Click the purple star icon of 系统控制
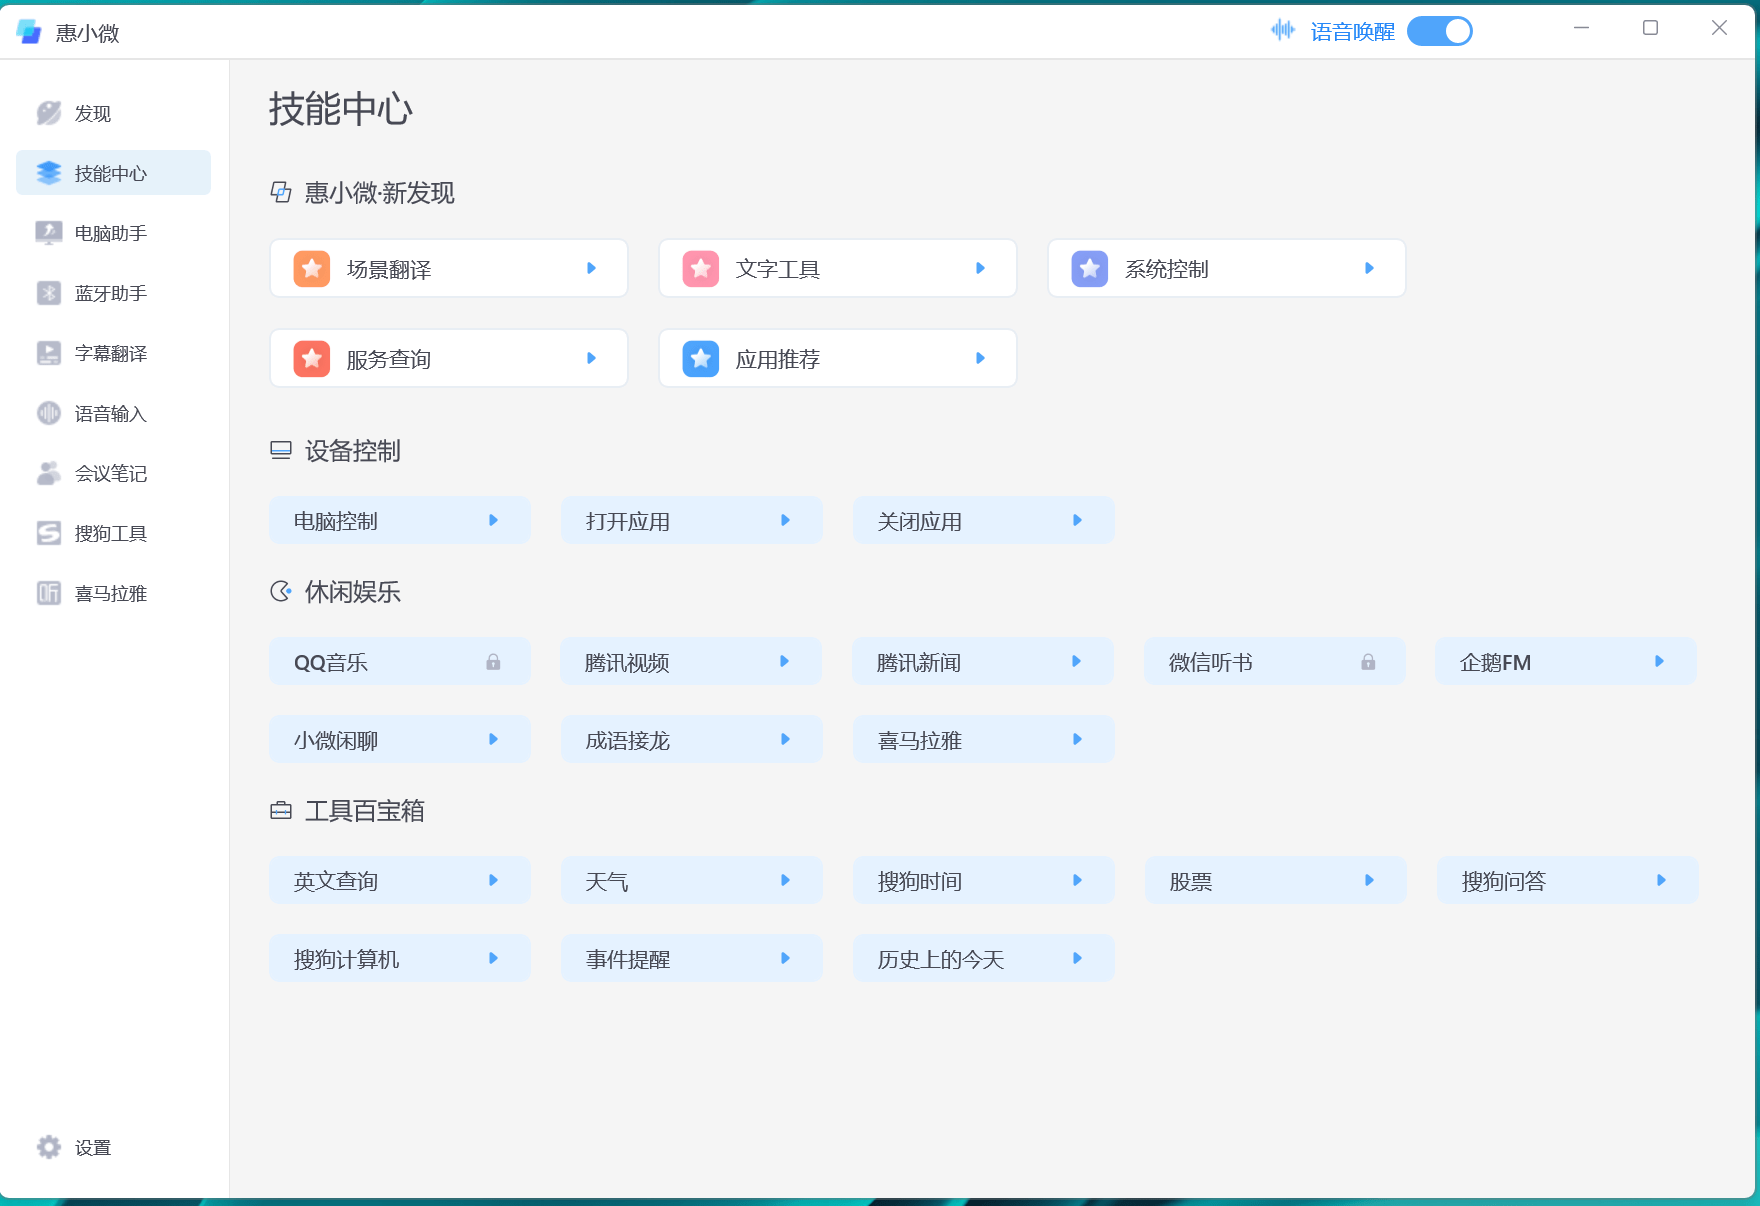This screenshot has height=1206, width=1760. 1090,268
